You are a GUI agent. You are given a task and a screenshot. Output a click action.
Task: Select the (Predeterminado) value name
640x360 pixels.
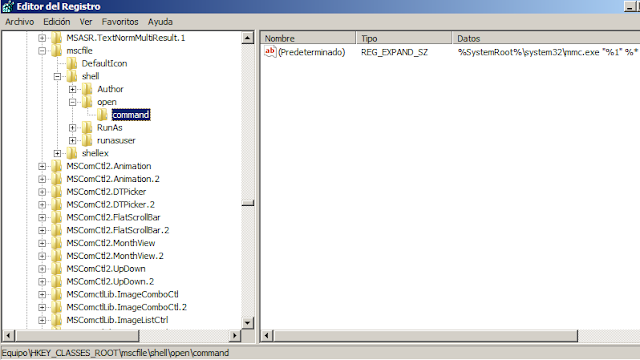(311, 52)
